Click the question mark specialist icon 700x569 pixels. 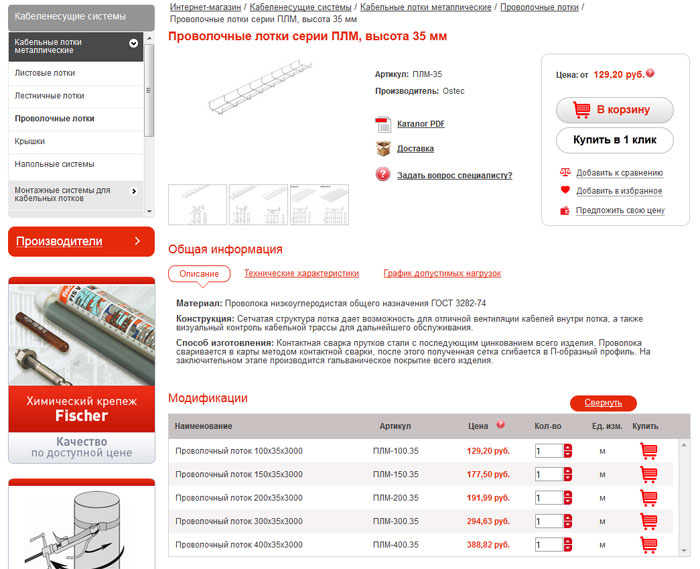383,174
